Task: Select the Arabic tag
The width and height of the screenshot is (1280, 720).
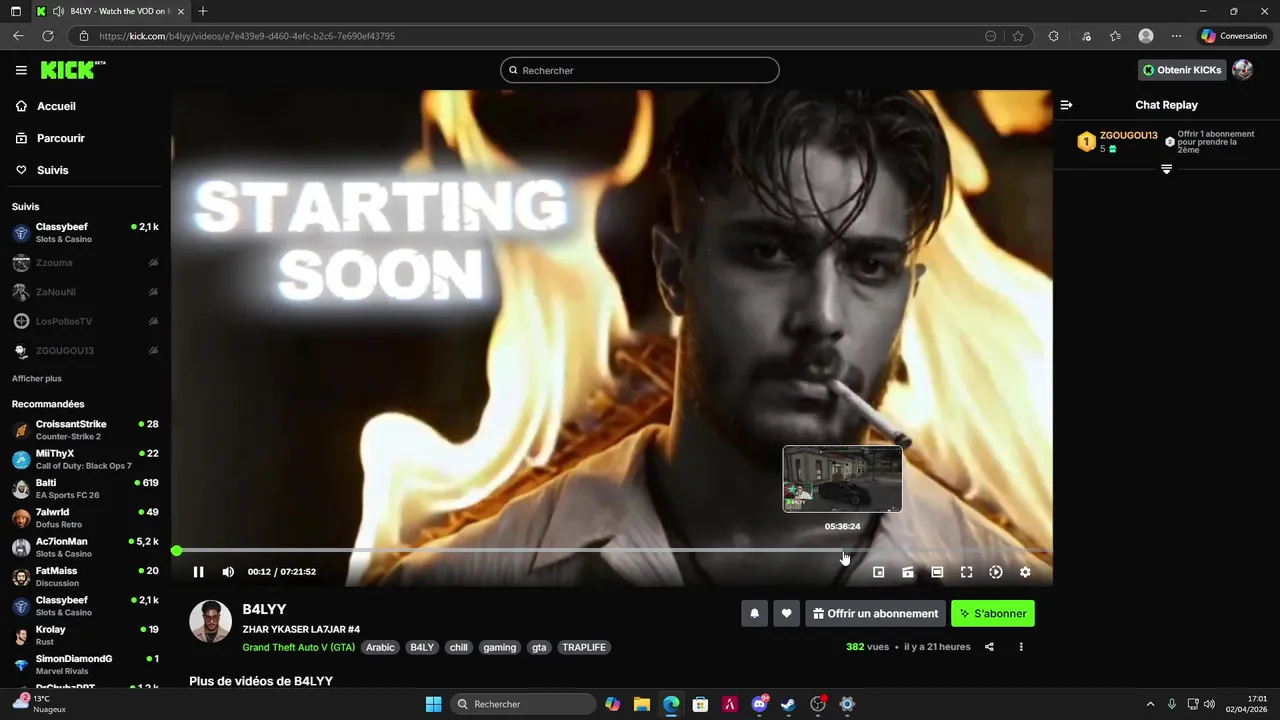Action: coord(380,647)
